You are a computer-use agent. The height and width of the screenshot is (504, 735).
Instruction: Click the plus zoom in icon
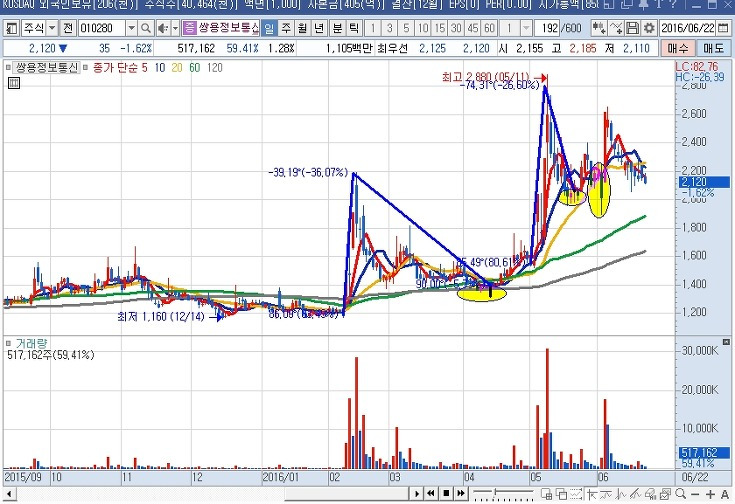(x=710, y=494)
